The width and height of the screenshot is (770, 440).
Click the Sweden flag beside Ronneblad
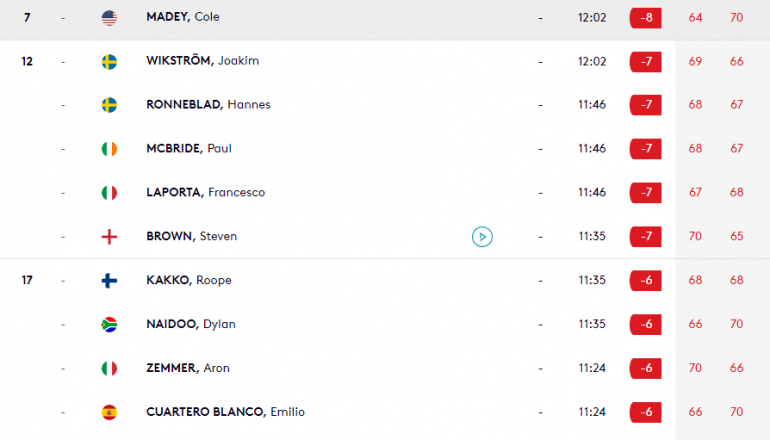[109, 105]
